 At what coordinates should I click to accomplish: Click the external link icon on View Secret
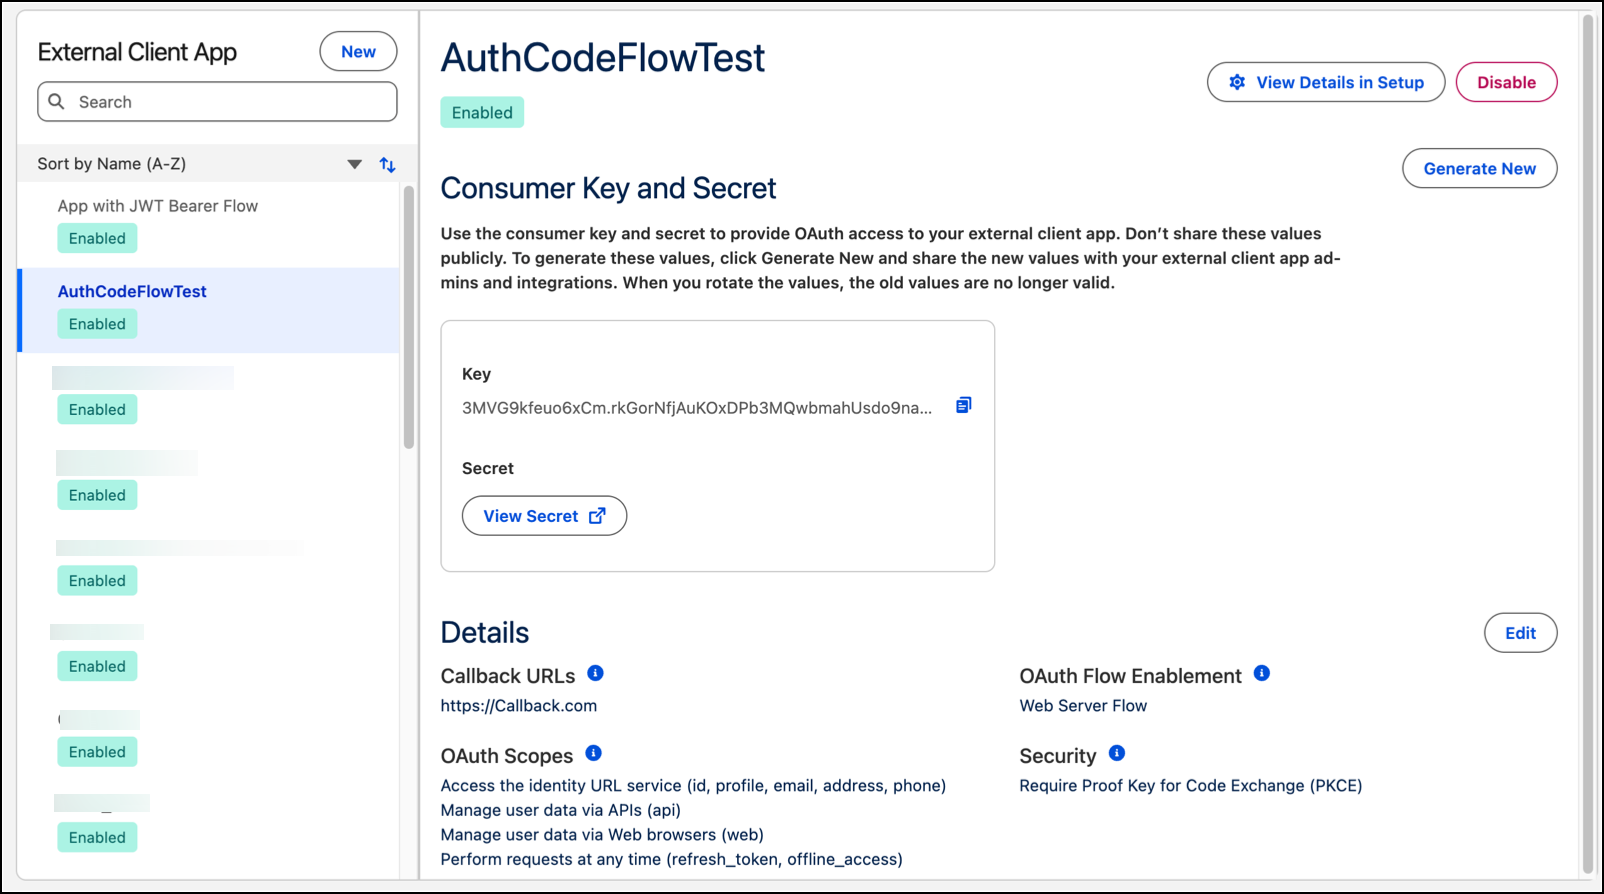point(597,516)
